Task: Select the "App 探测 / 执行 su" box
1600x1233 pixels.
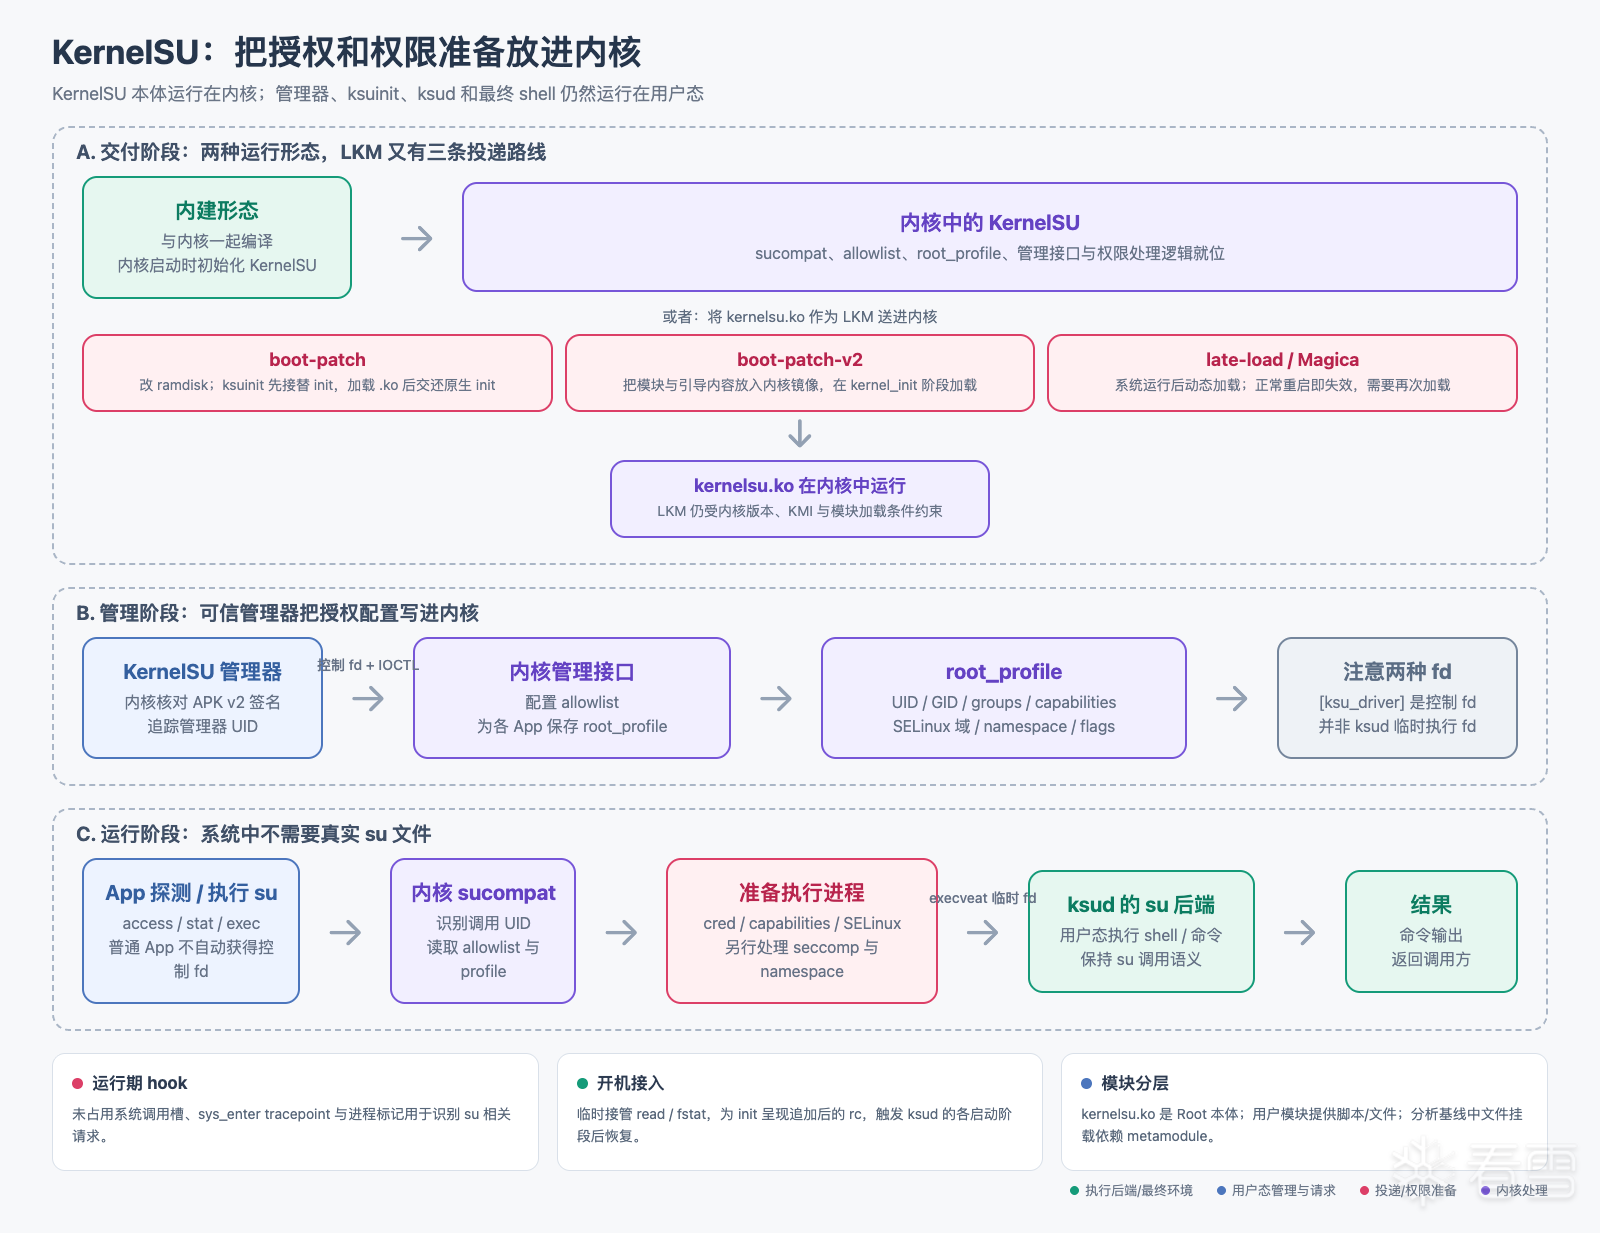Action: coord(191,931)
